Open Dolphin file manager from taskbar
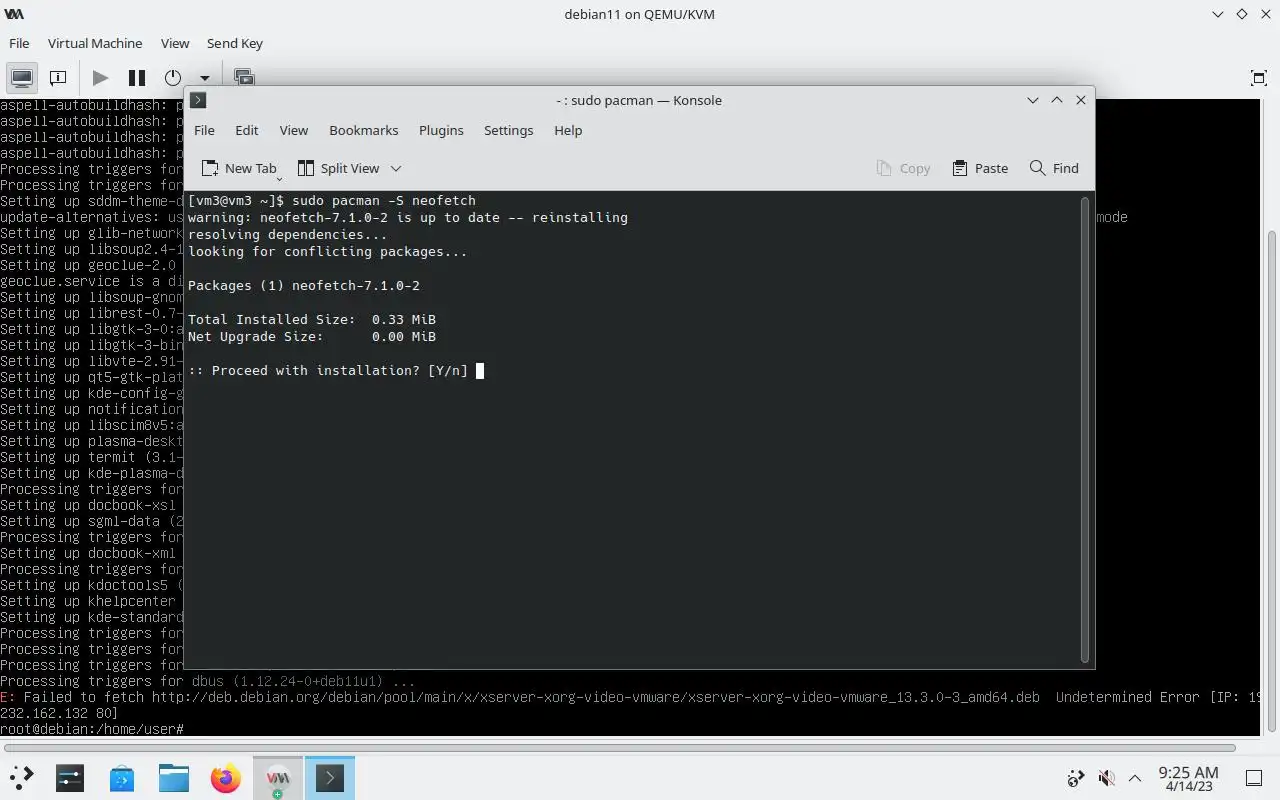 coord(174,778)
